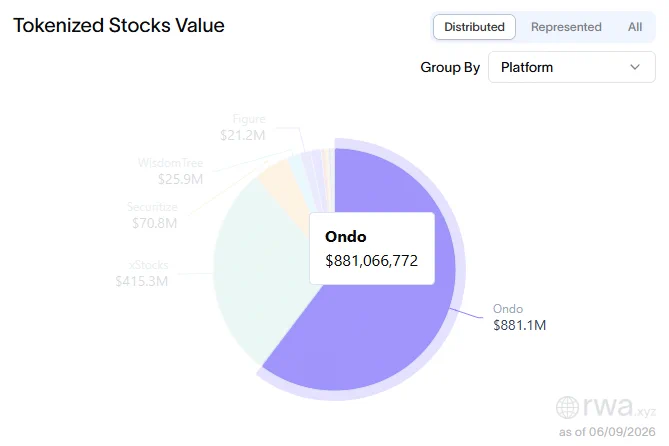Select the Distributed view tab

click(474, 27)
